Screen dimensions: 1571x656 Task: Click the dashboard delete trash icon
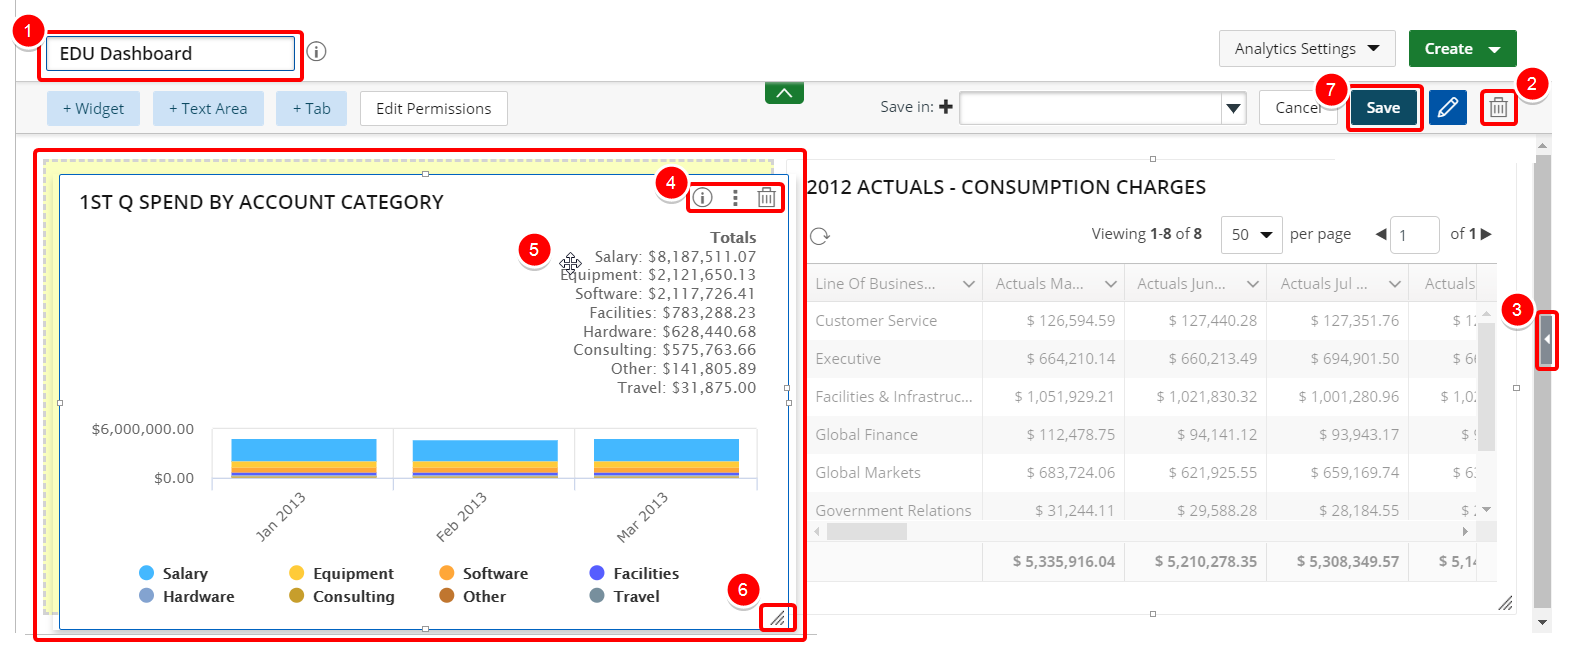(1498, 108)
